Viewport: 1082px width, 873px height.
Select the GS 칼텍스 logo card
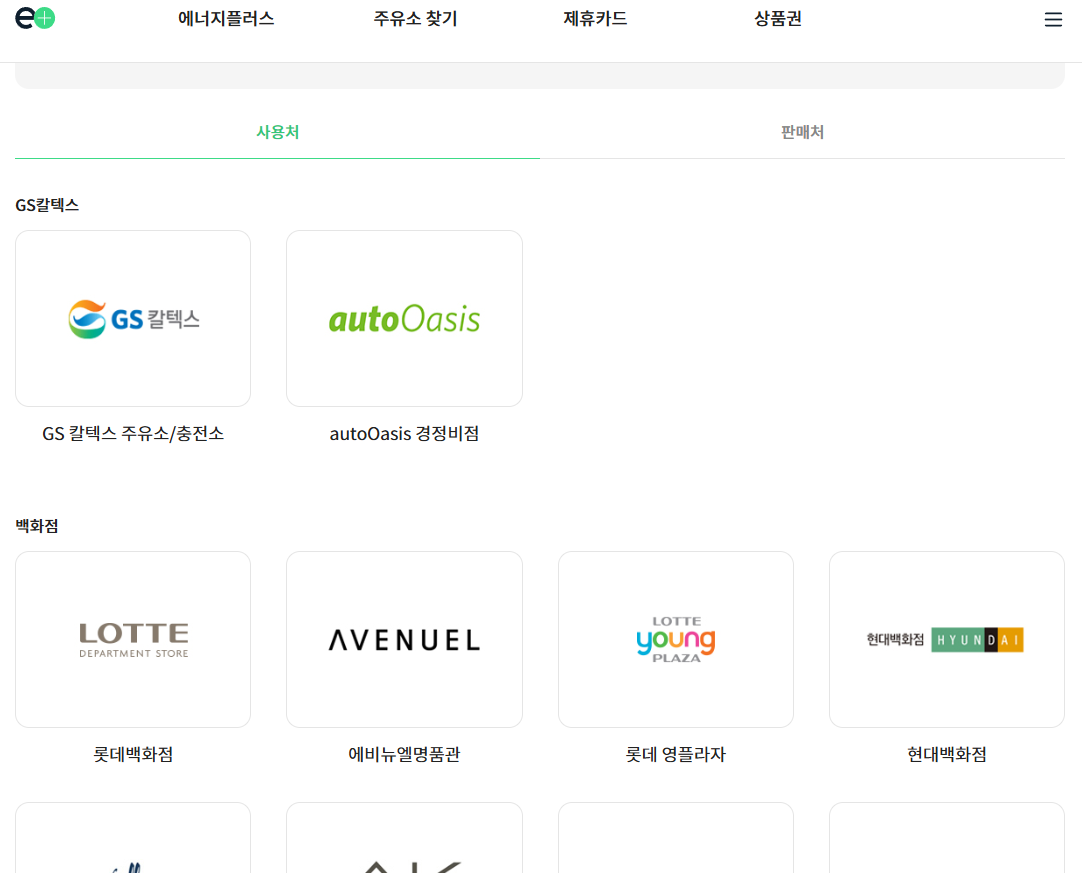coord(133,319)
